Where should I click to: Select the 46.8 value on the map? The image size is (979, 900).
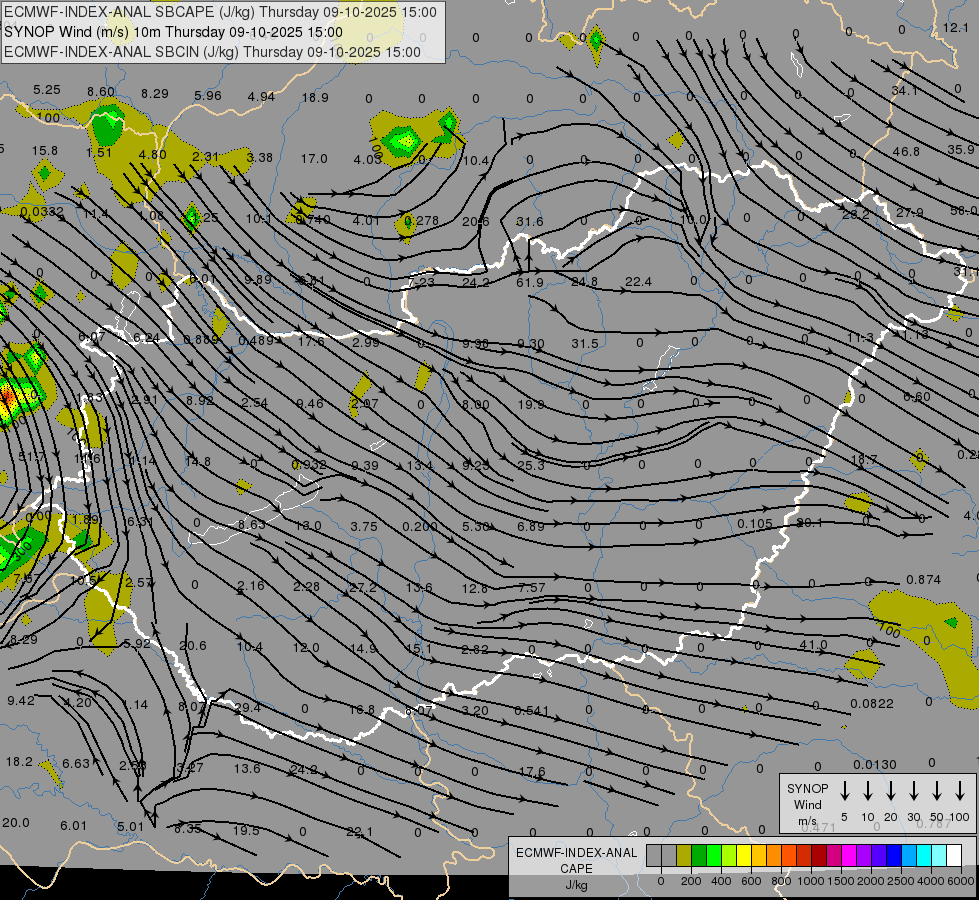click(x=906, y=152)
